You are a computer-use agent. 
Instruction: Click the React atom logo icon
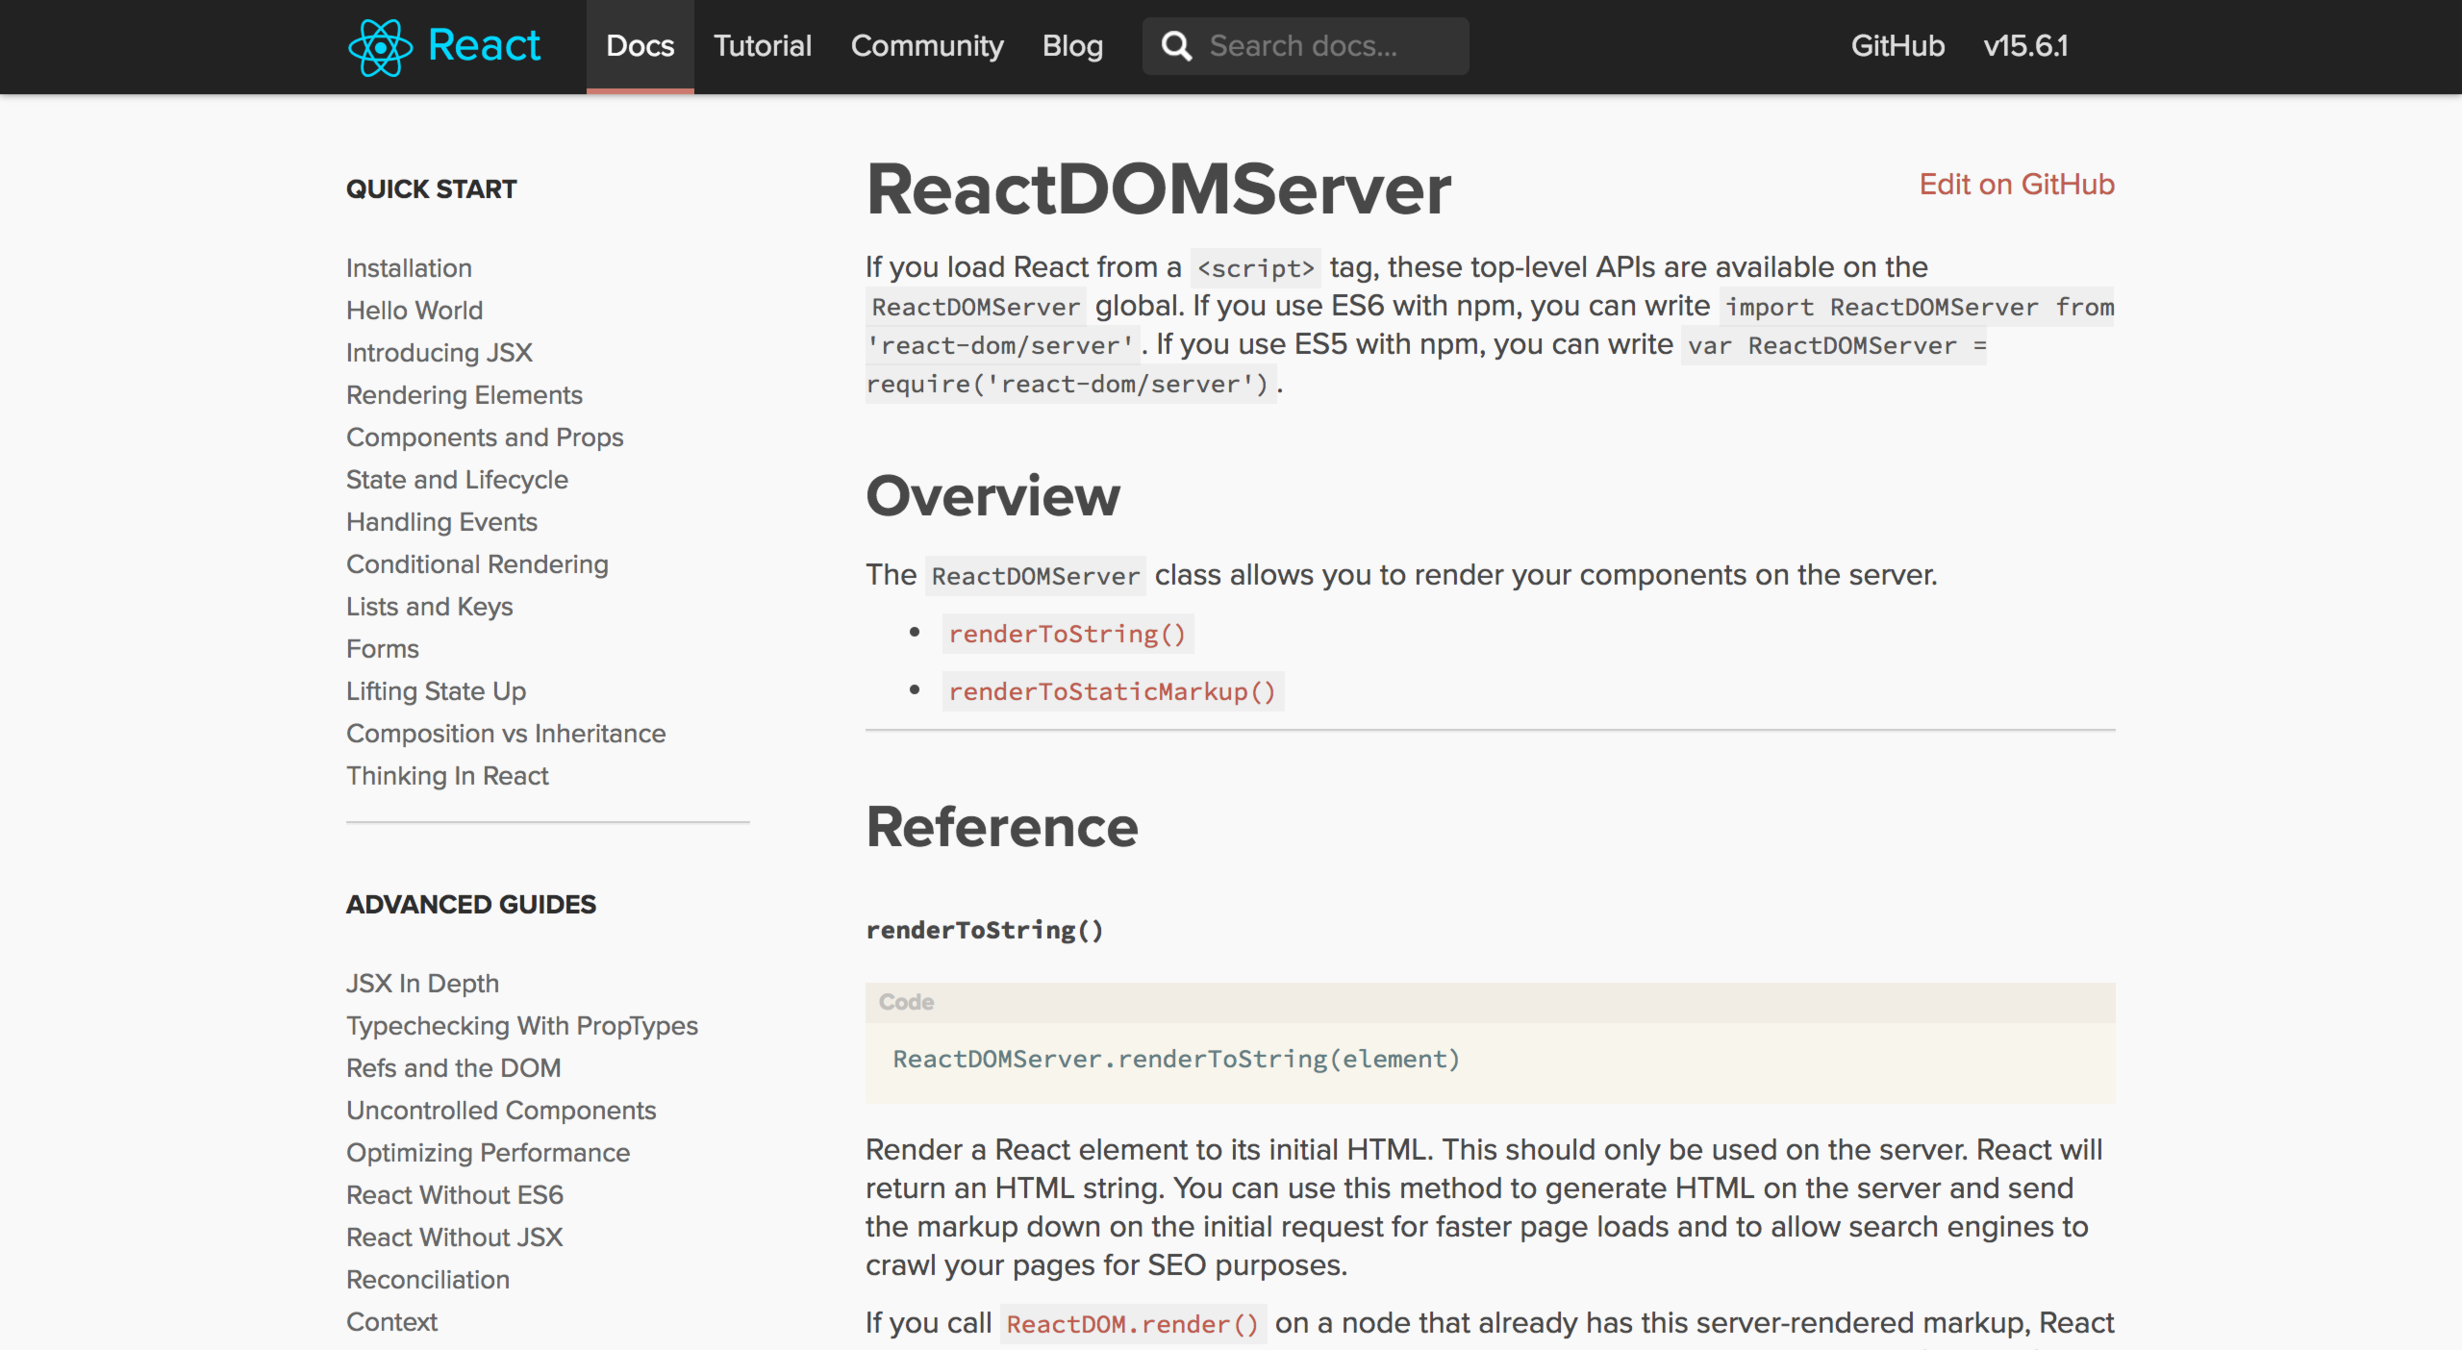(379, 46)
